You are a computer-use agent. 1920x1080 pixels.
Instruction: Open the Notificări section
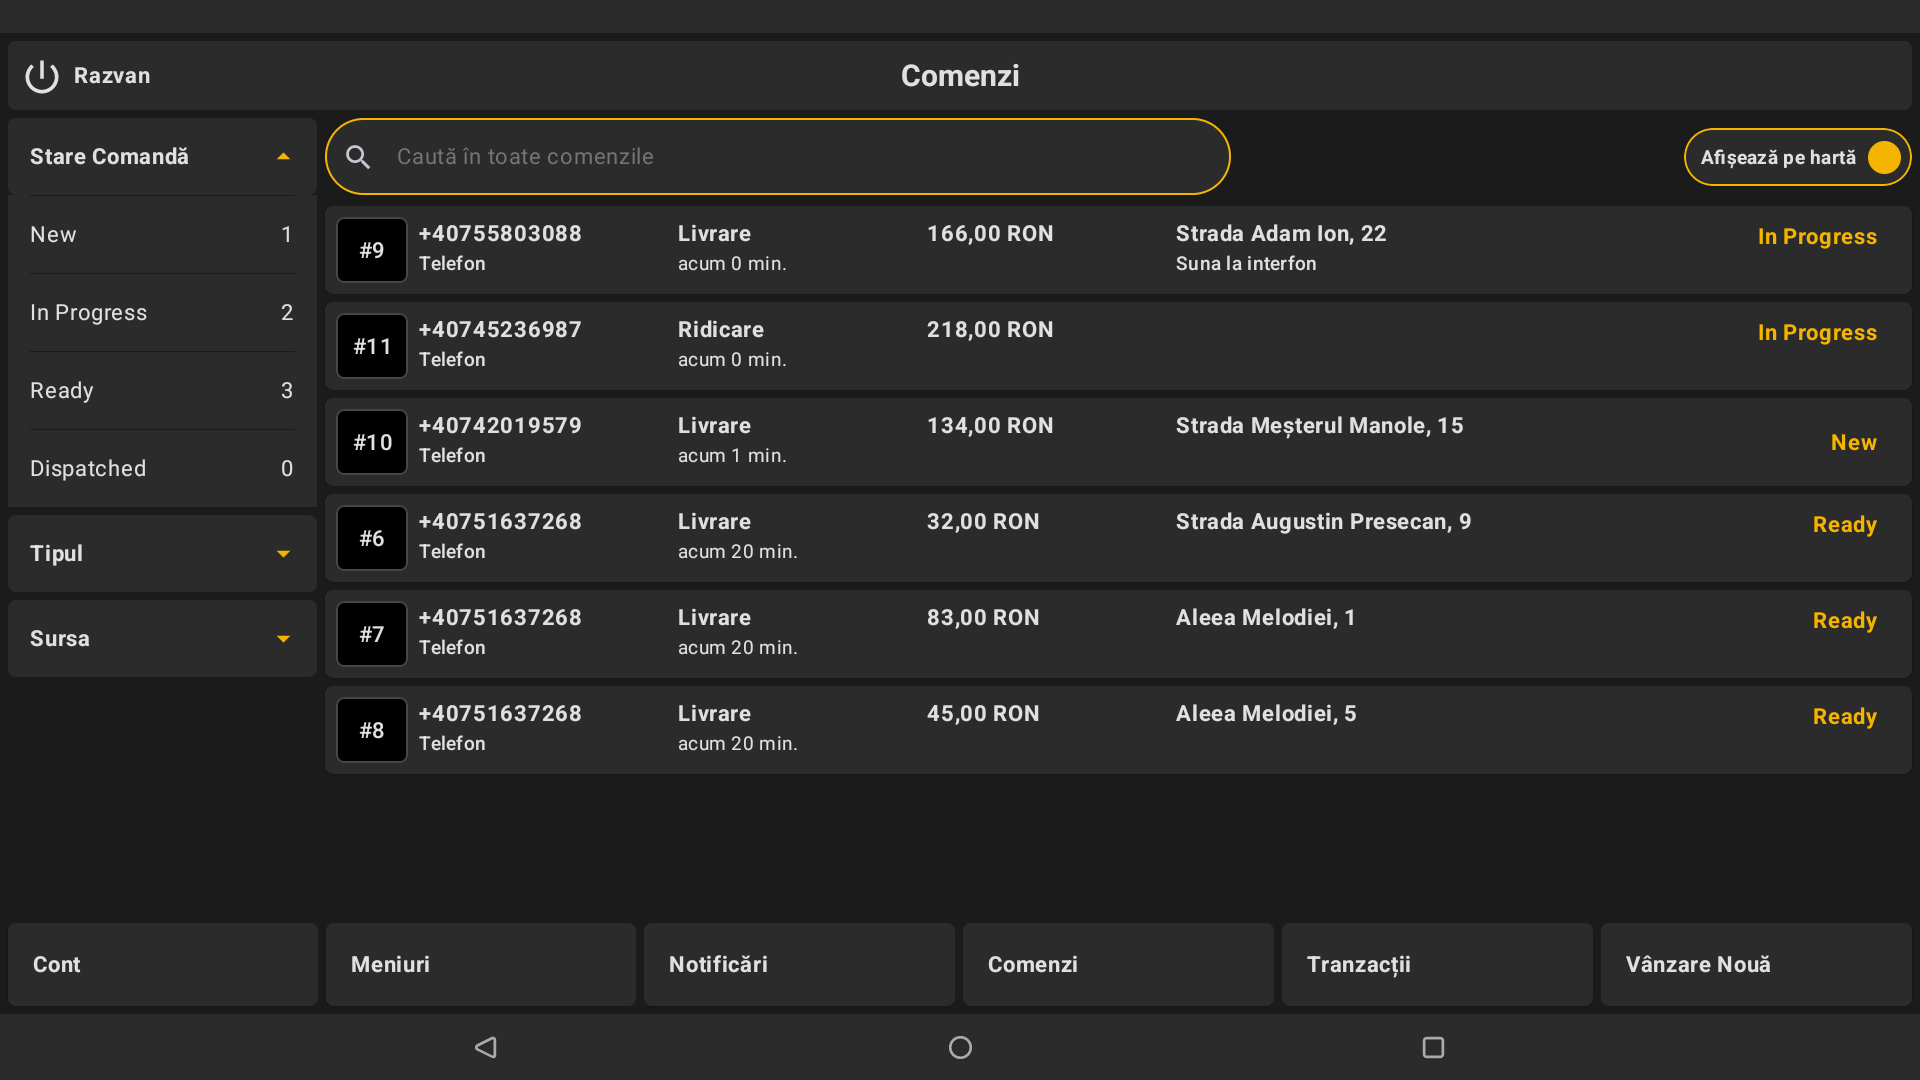pyautogui.click(x=799, y=964)
